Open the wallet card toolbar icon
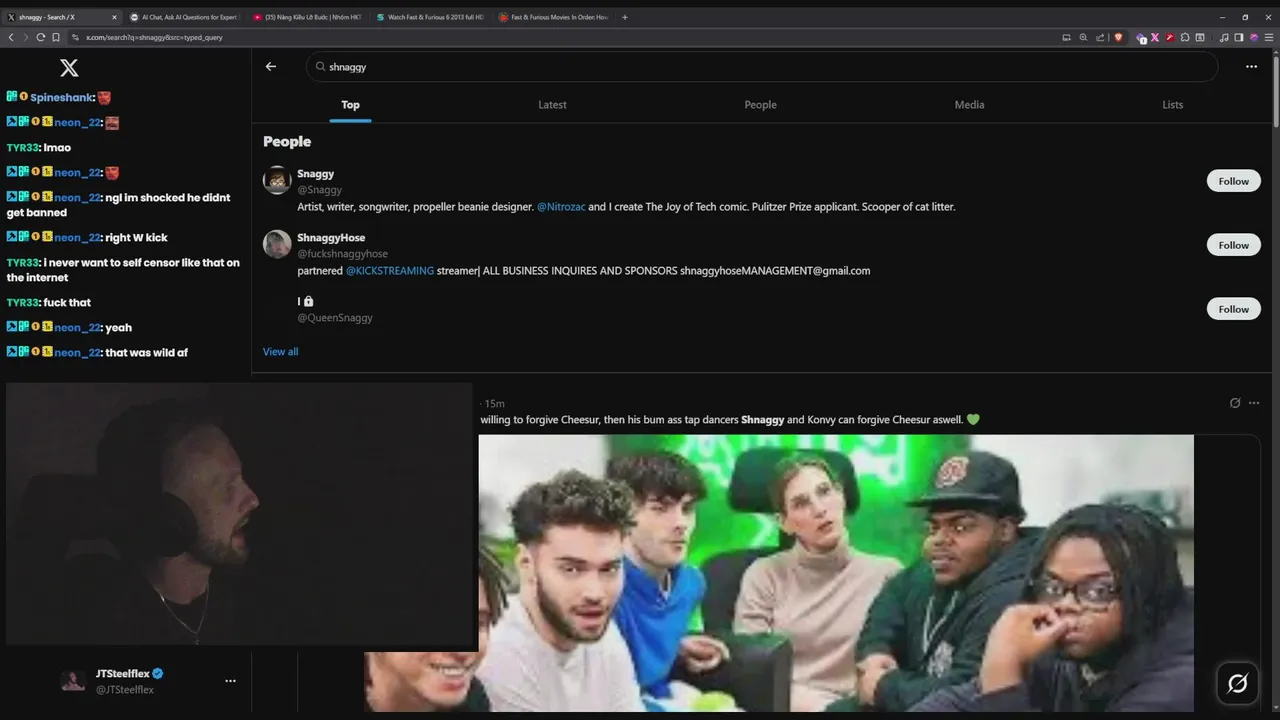1280x720 pixels. pos(1199,37)
